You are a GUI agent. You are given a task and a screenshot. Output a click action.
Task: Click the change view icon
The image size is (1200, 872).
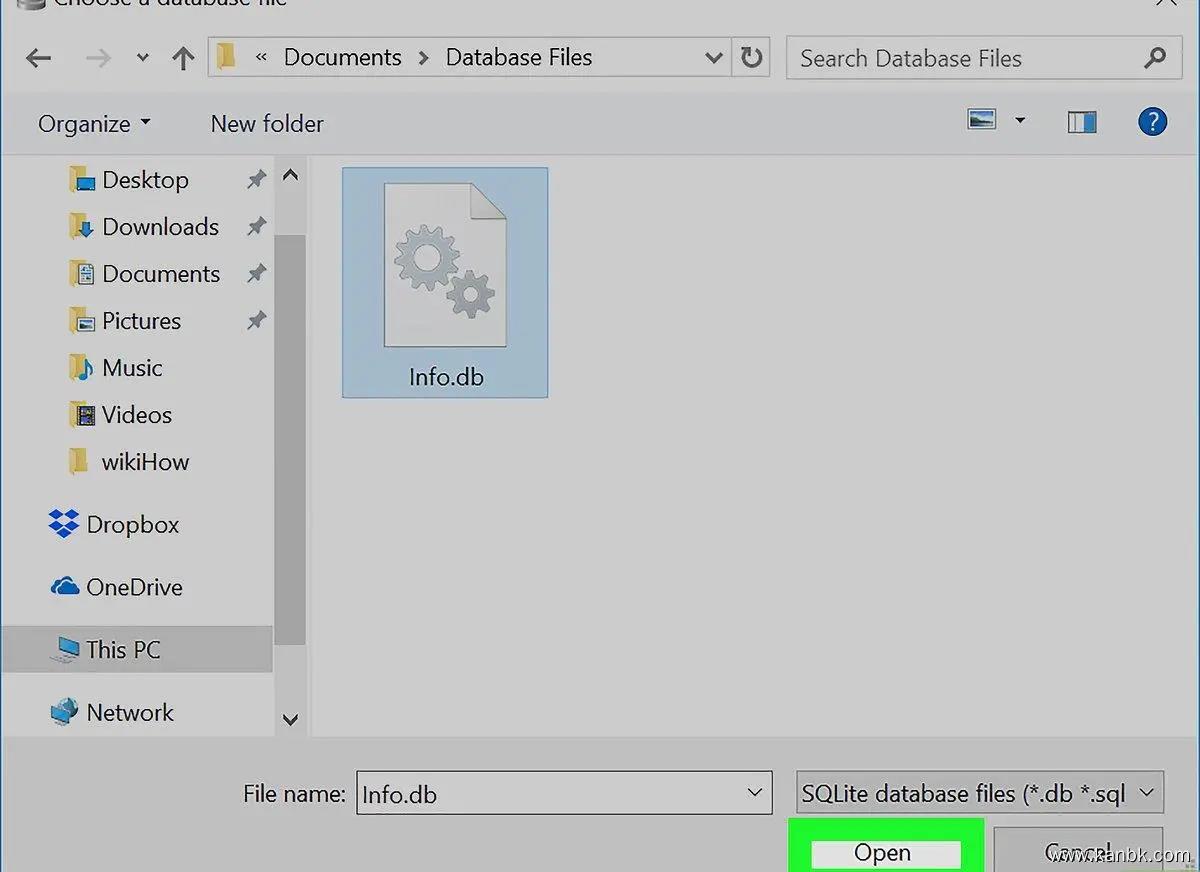pos(982,121)
